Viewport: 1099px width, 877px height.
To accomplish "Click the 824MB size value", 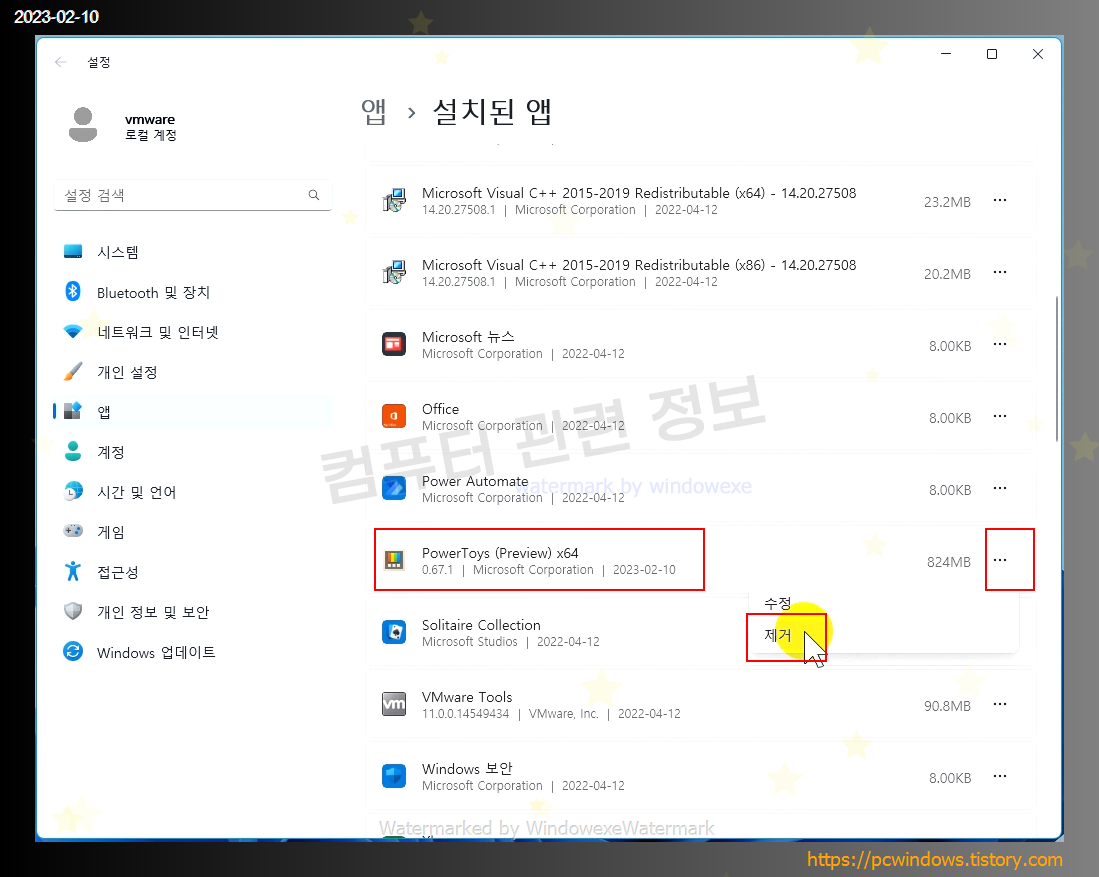I will click(x=948, y=562).
